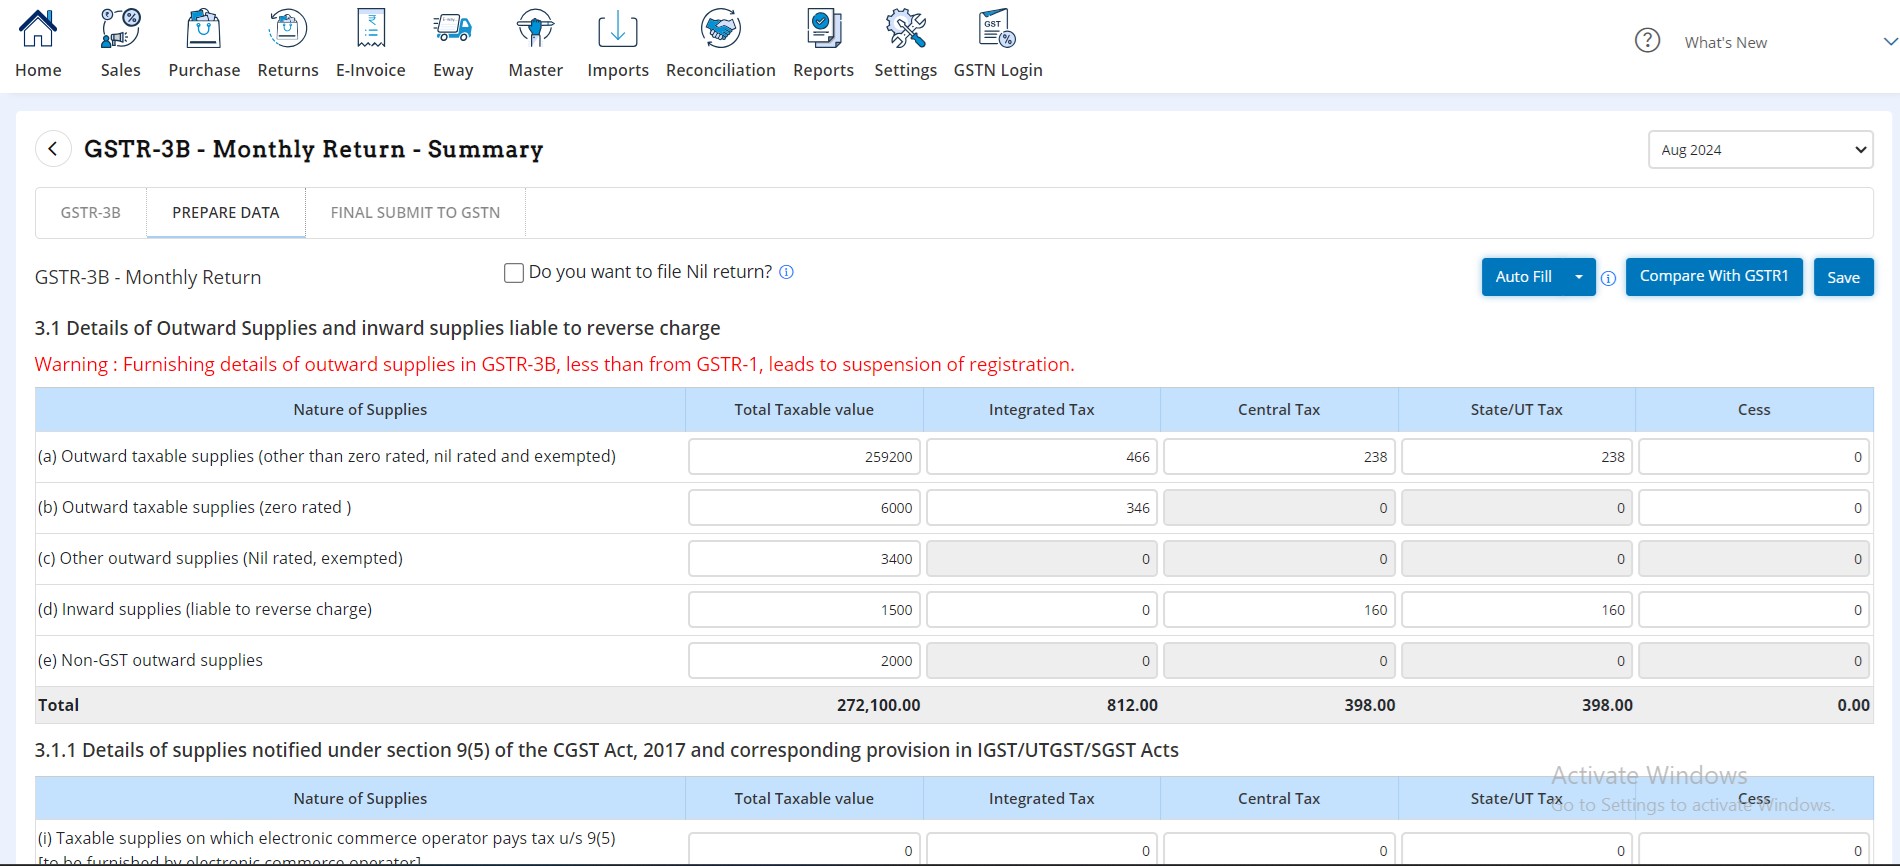Edit zero rated Integrated Tax 346

[1041, 508]
